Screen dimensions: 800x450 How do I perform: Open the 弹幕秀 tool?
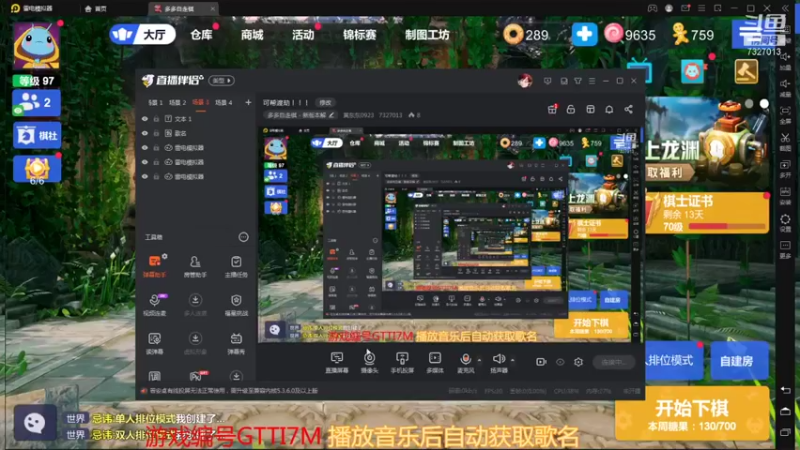click(x=236, y=343)
